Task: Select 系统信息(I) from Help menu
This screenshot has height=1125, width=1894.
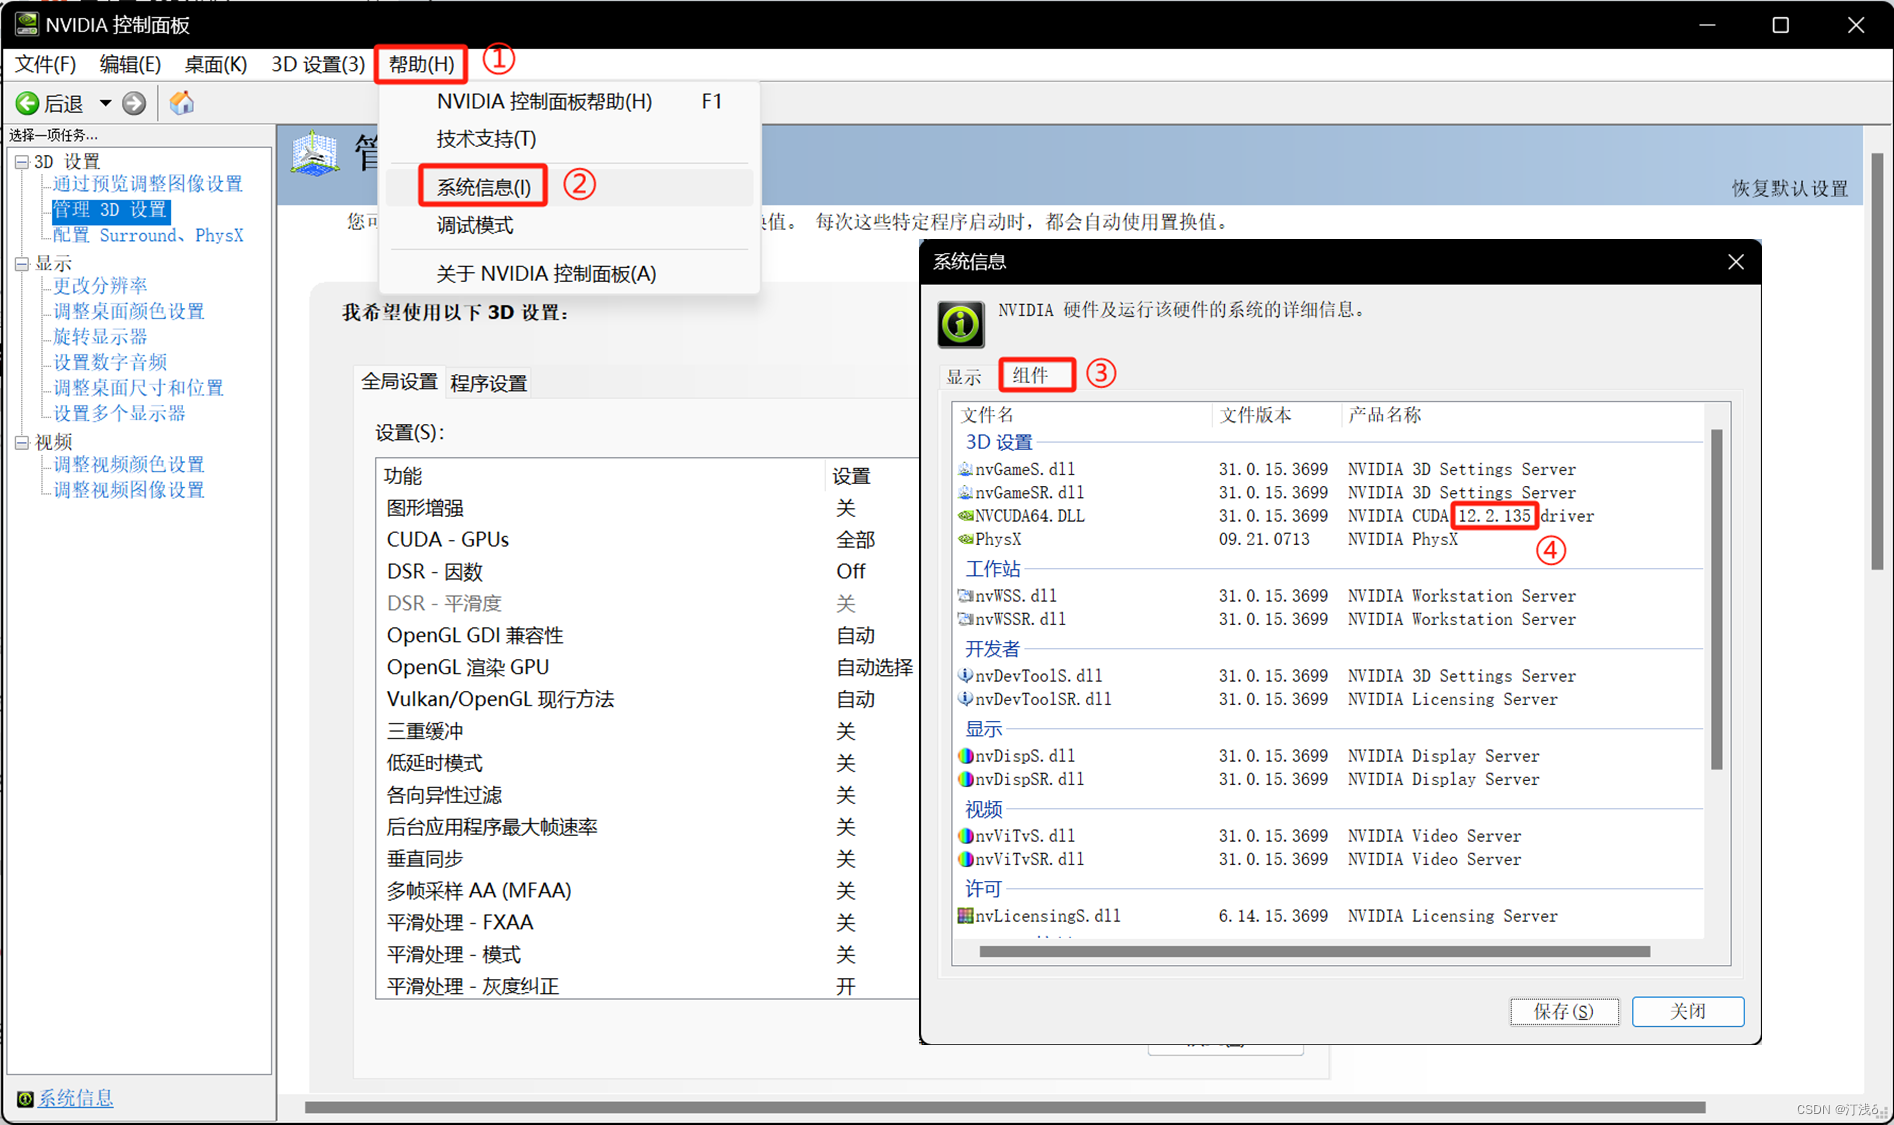Action: [569, 187]
